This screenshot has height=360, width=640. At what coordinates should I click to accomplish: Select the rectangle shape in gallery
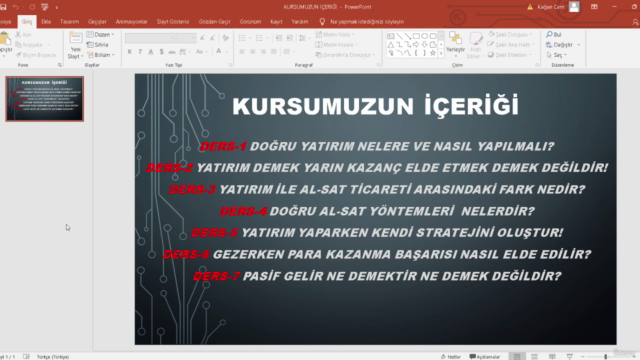point(416,36)
